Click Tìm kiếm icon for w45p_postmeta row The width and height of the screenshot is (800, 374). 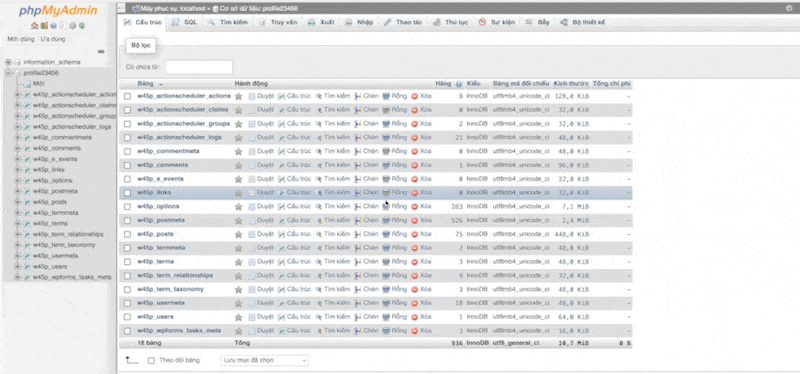pyautogui.click(x=319, y=220)
